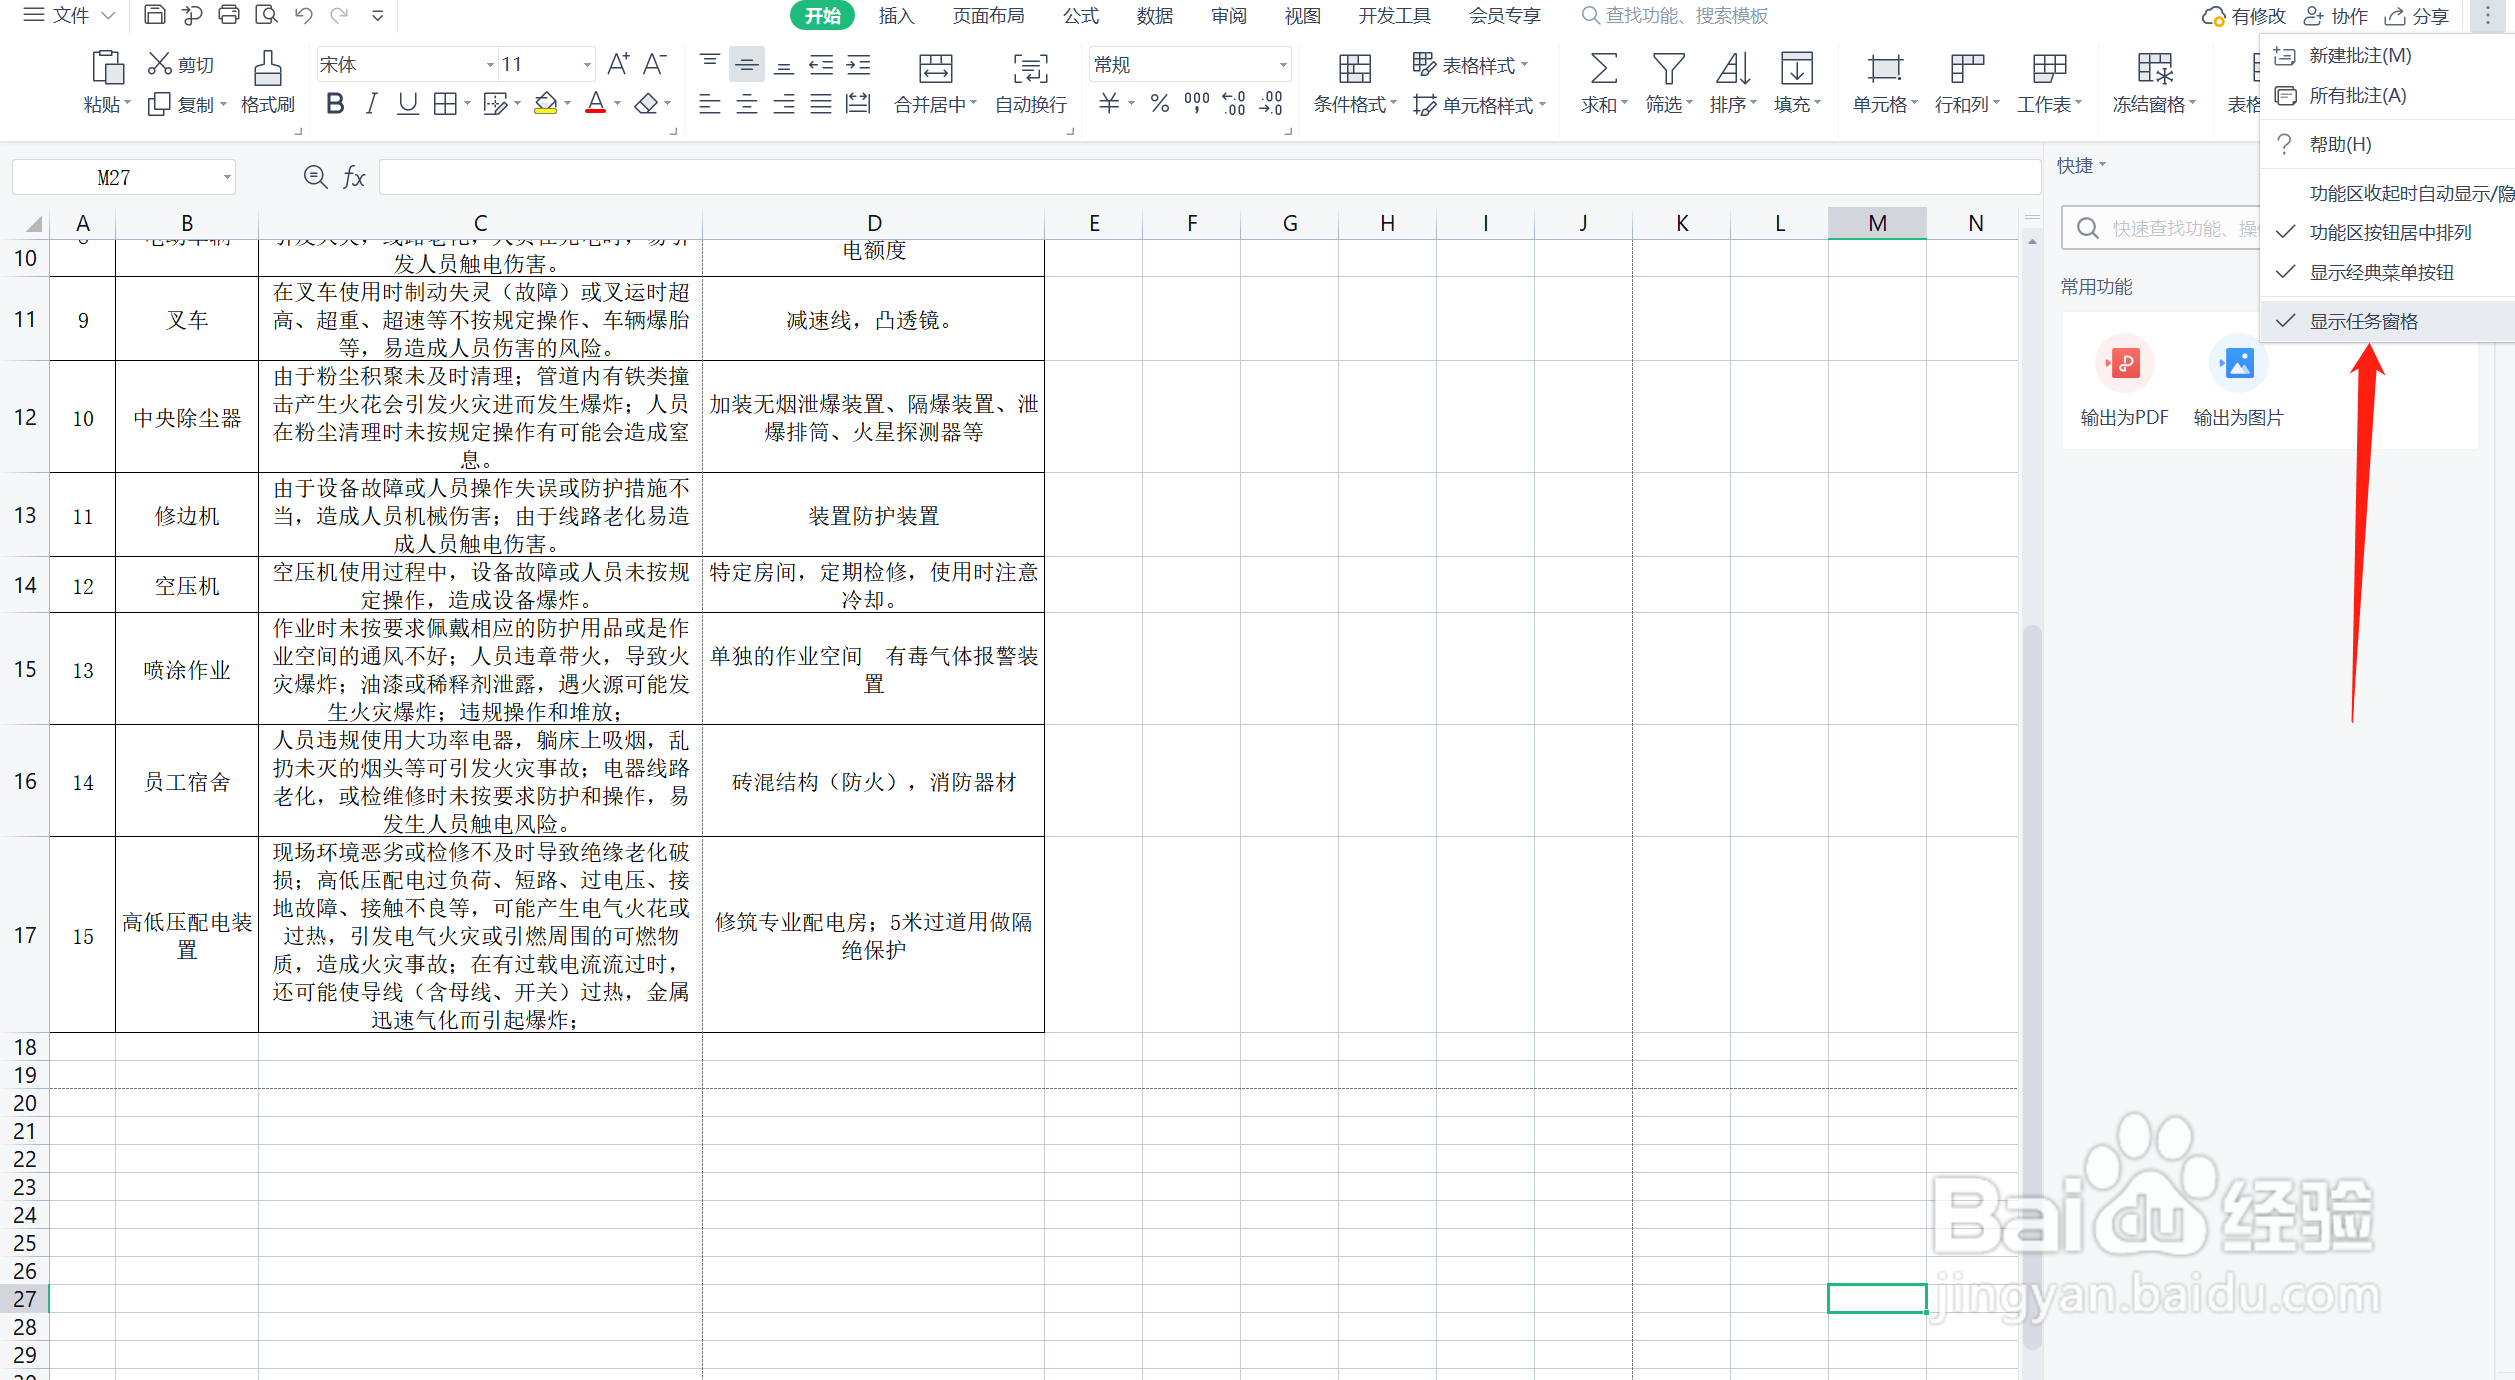Select the 冻结窗格 freeze panes icon
The image size is (2515, 1380).
pyautogui.click(x=2155, y=68)
